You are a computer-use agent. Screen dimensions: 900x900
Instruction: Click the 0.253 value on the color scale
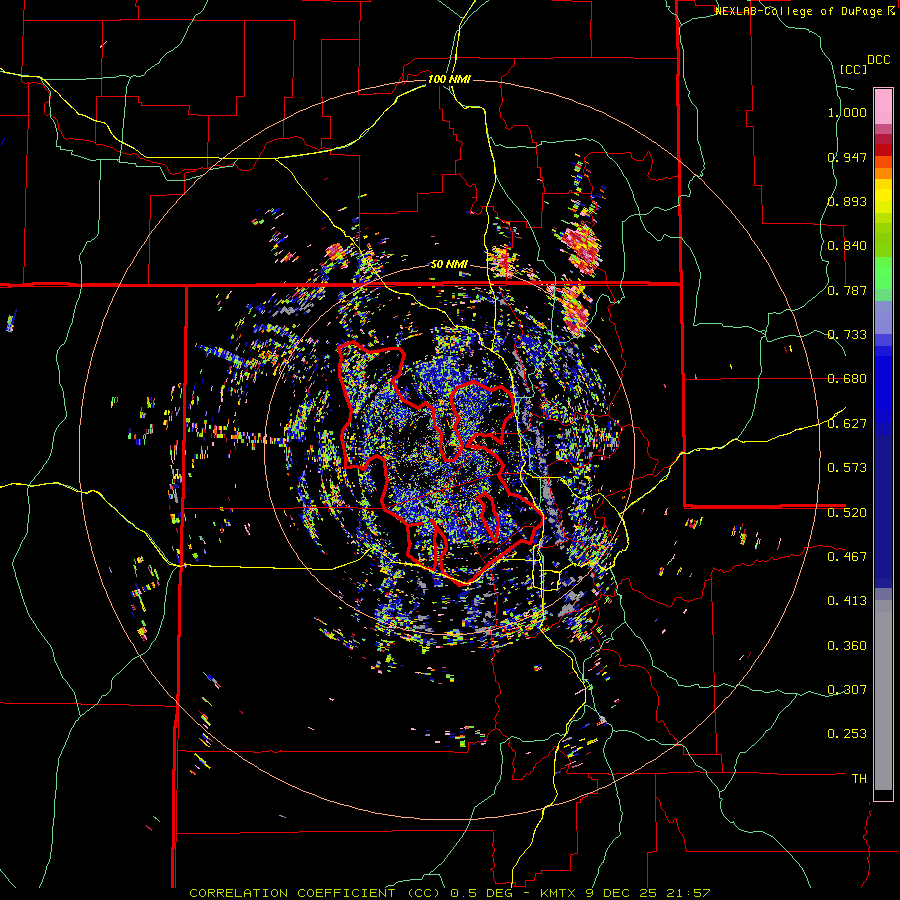coord(847,734)
